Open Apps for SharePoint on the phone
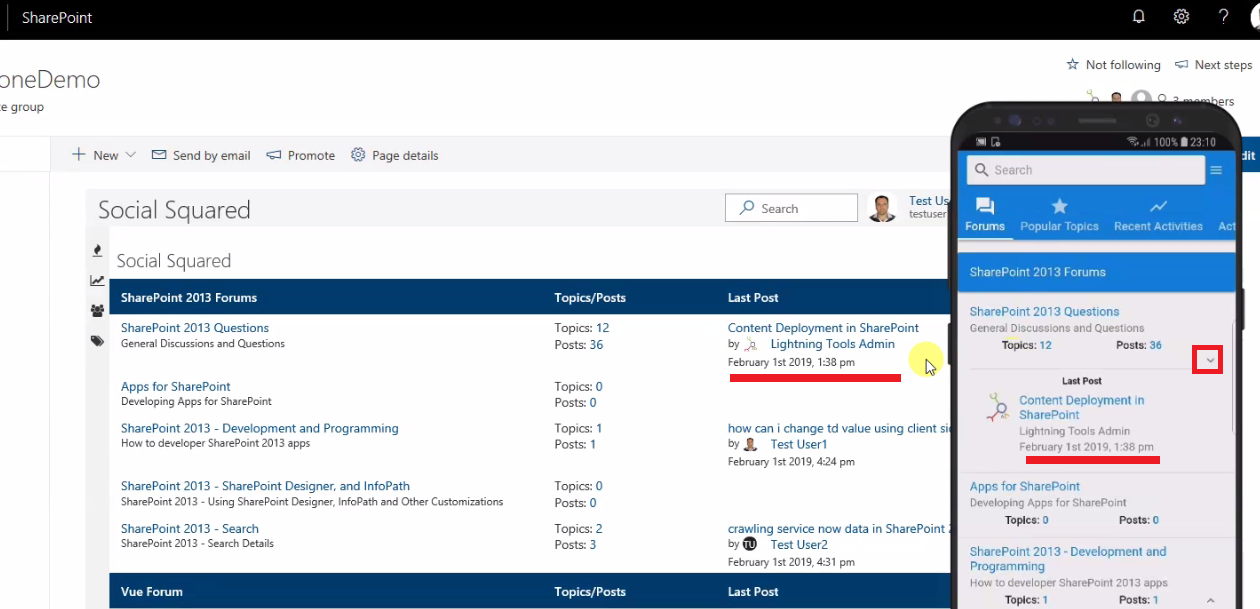This screenshot has height=609, width=1260. (1025, 487)
